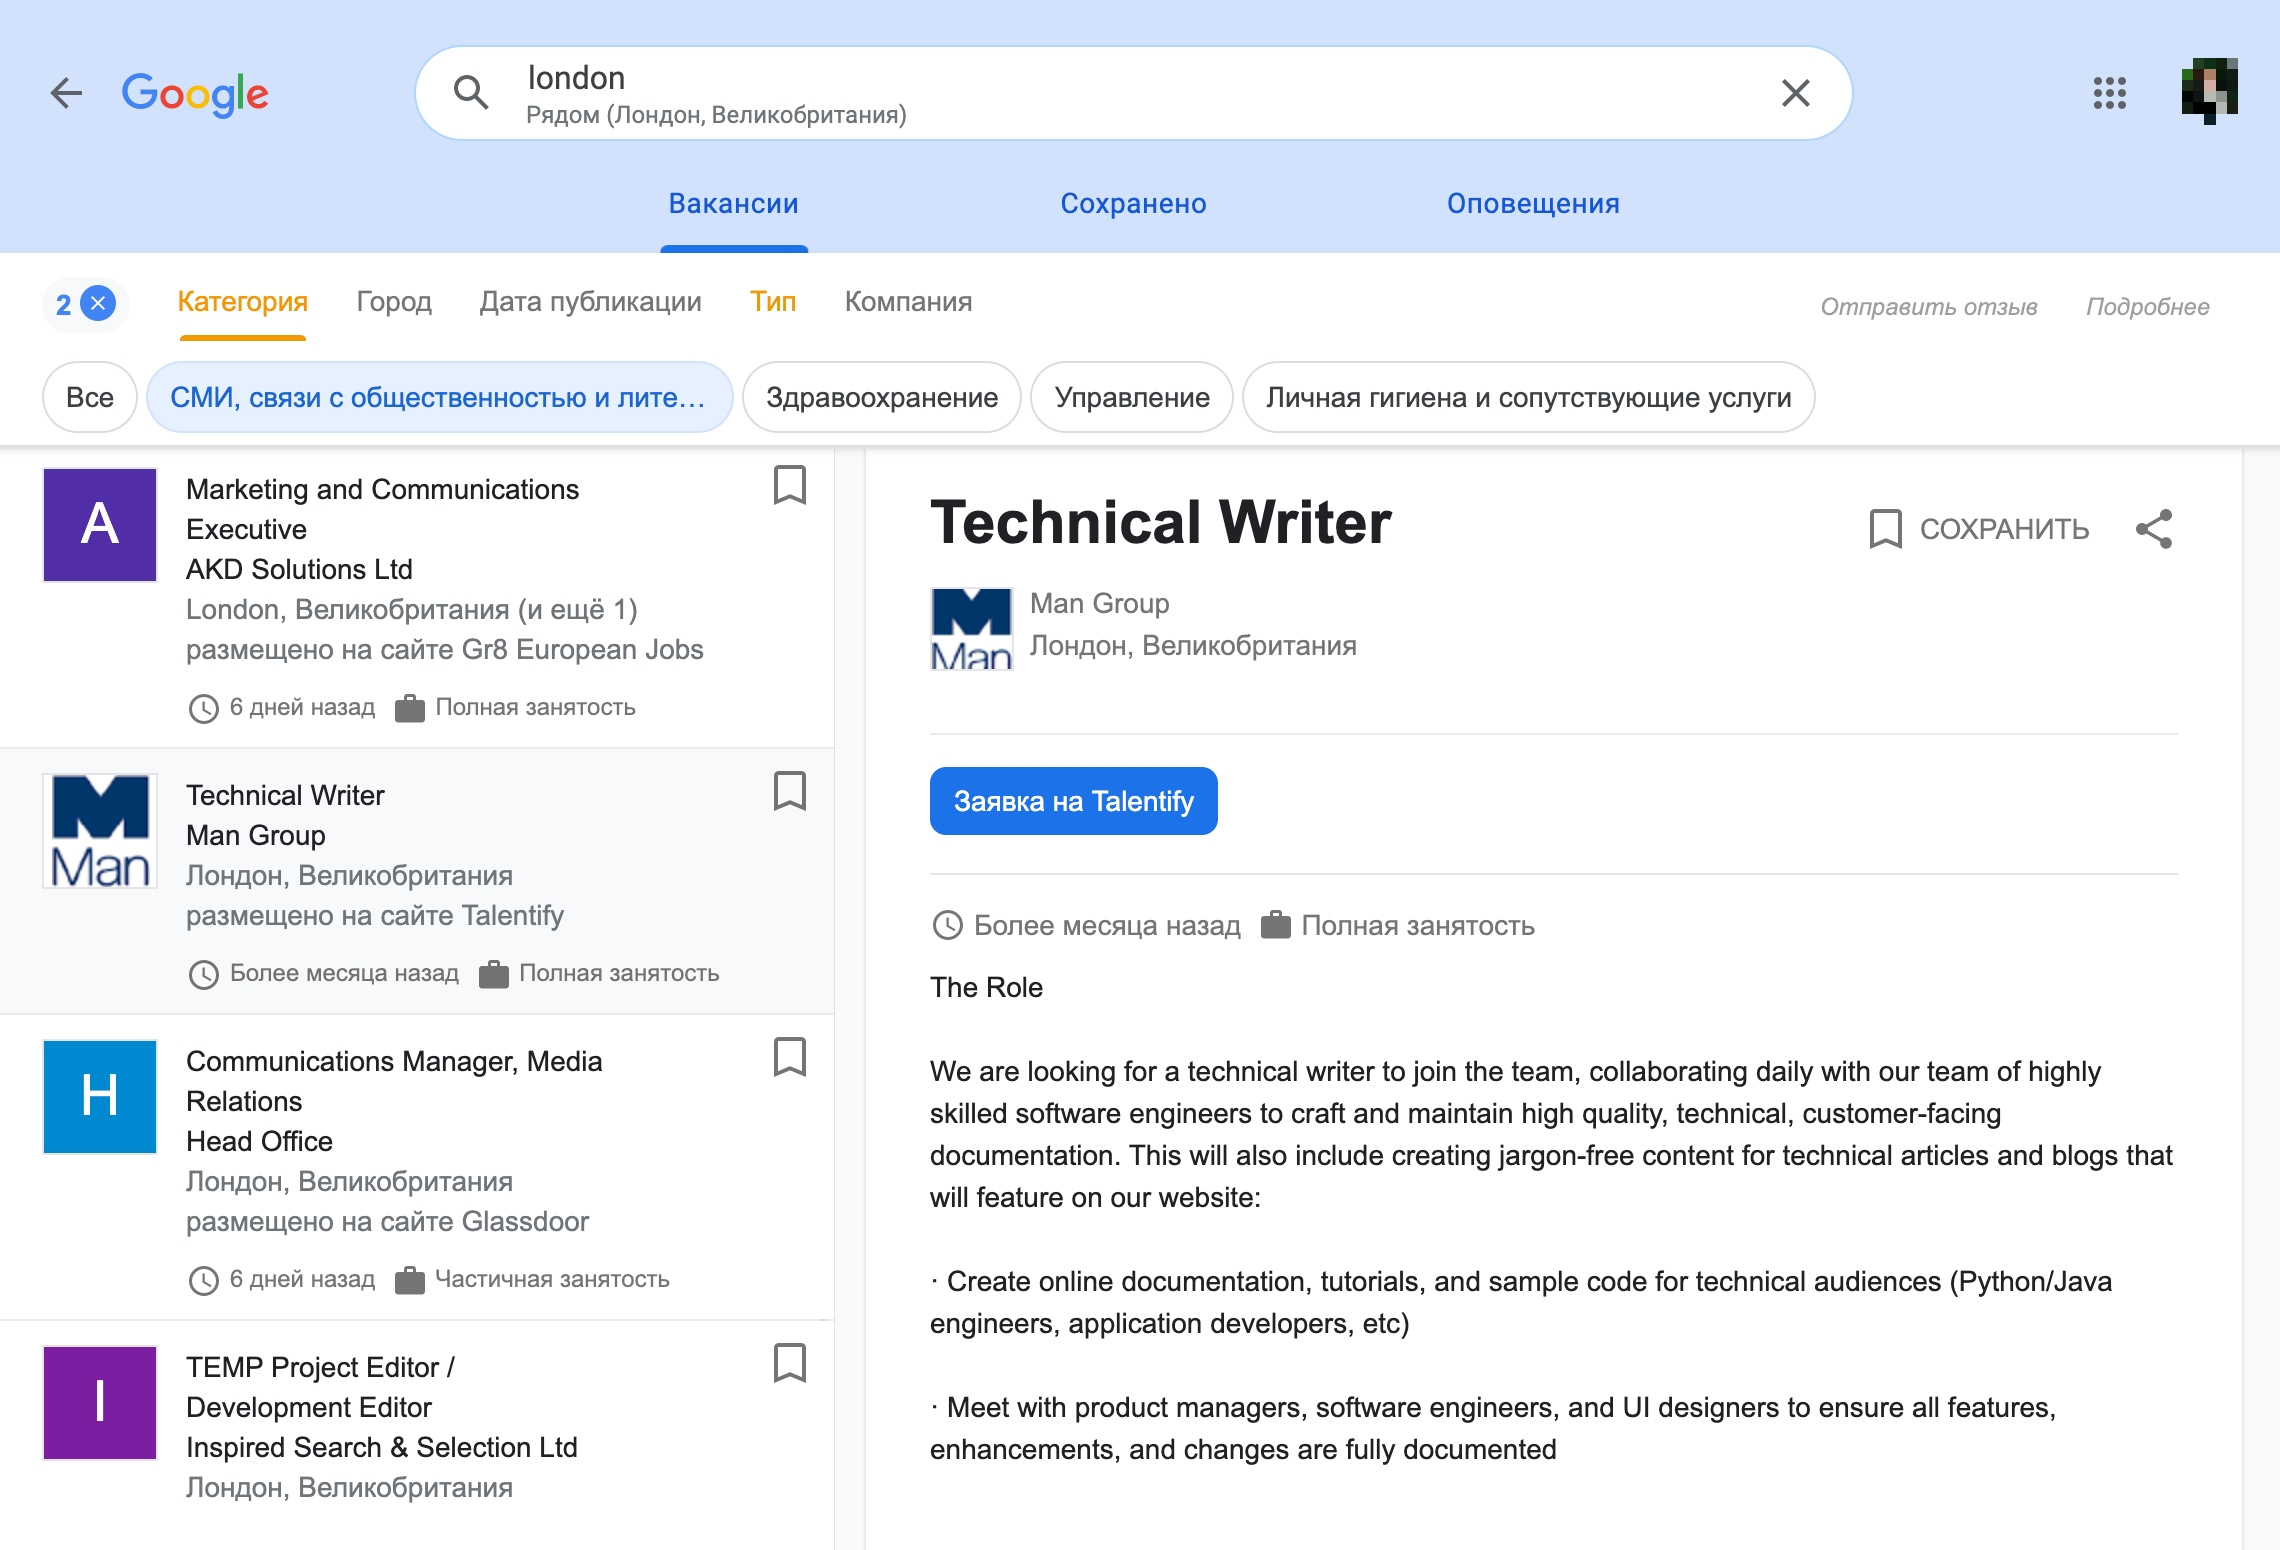Switch to the Сохранено tab

[1133, 204]
